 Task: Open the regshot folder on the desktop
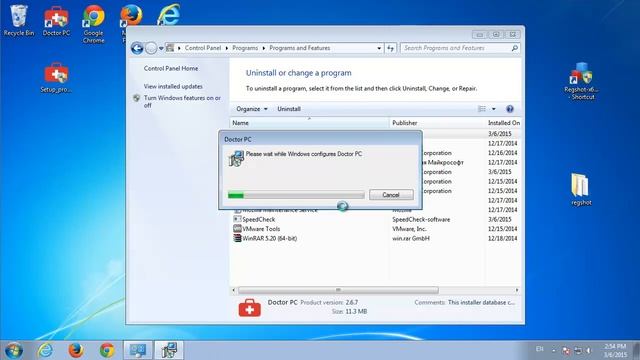coord(581,189)
